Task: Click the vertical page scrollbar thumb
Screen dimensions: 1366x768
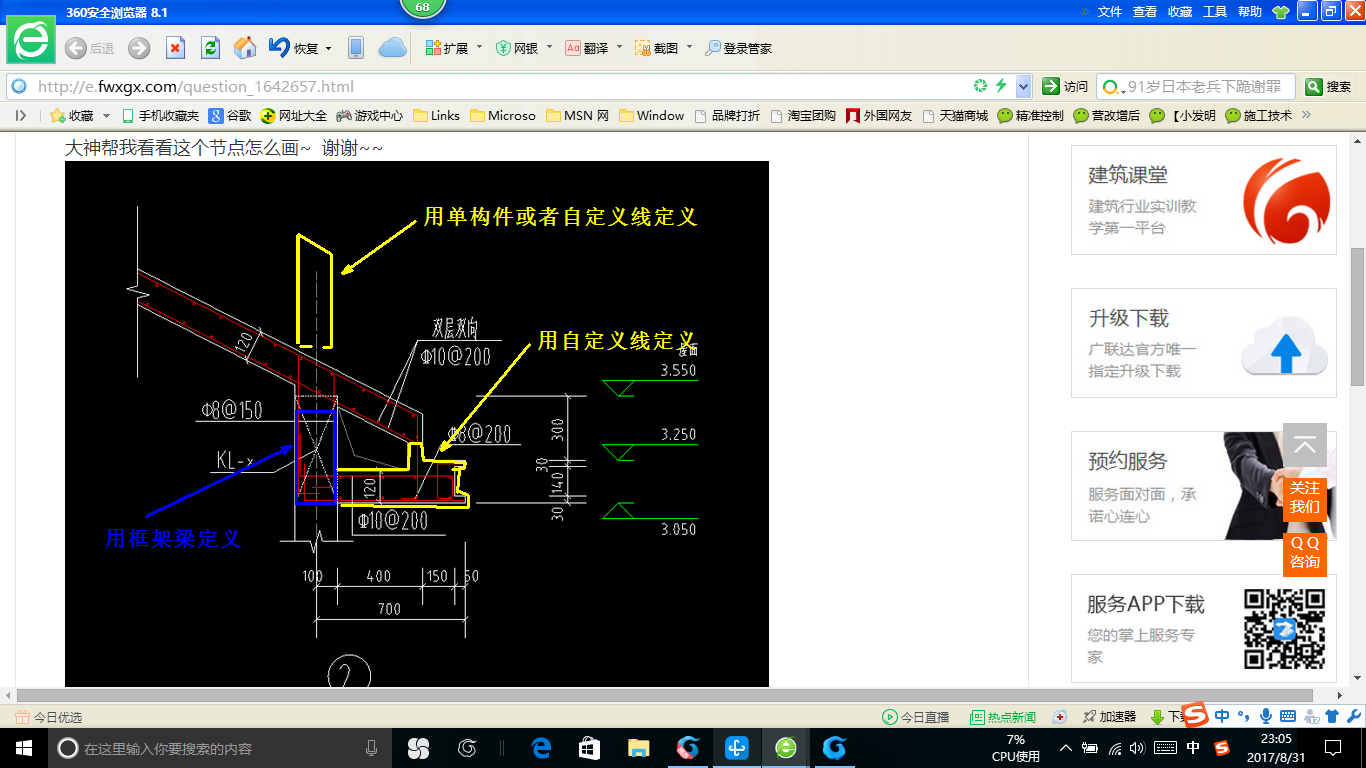Action: [1357, 317]
